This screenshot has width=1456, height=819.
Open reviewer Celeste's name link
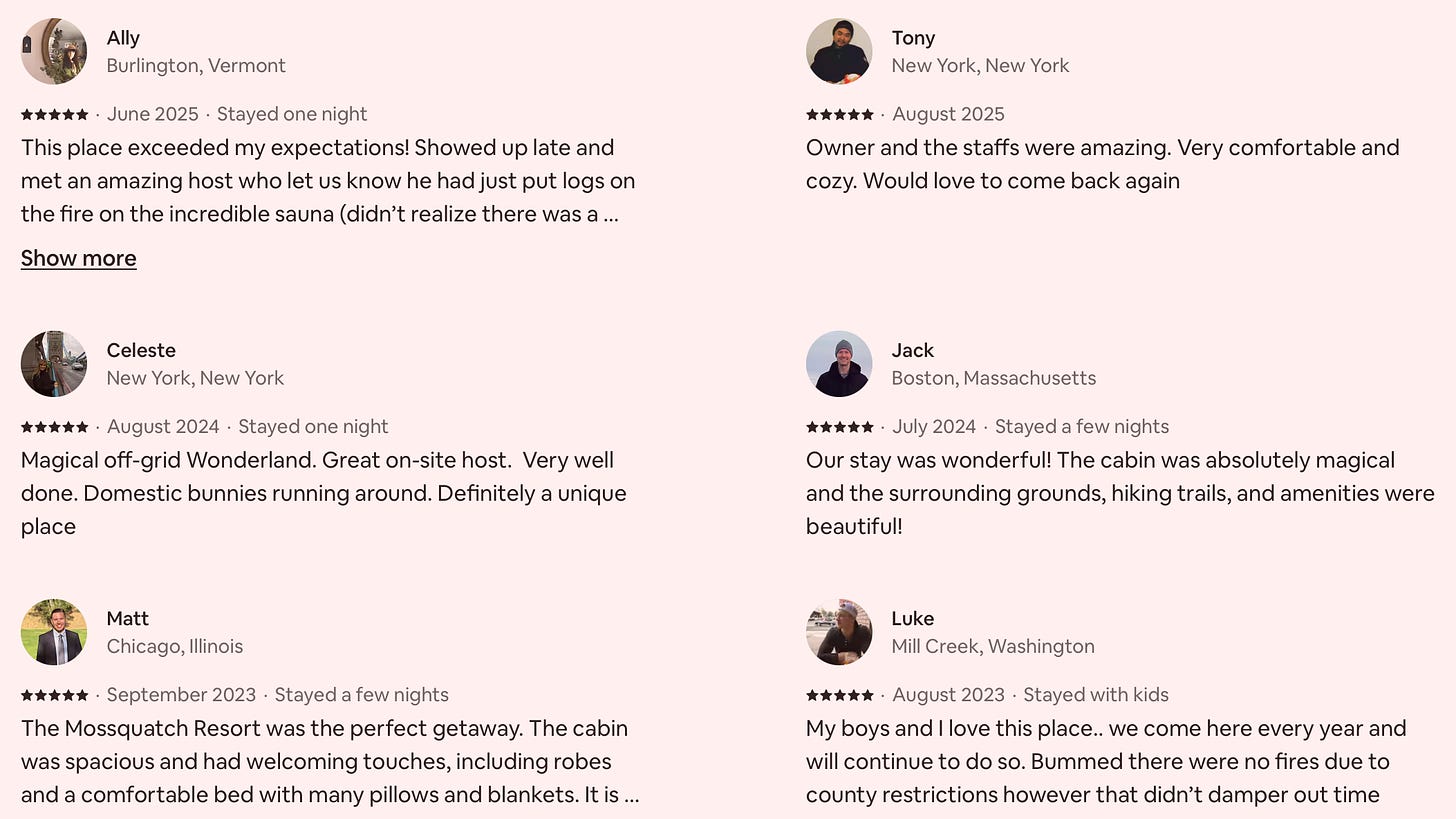click(141, 350)
